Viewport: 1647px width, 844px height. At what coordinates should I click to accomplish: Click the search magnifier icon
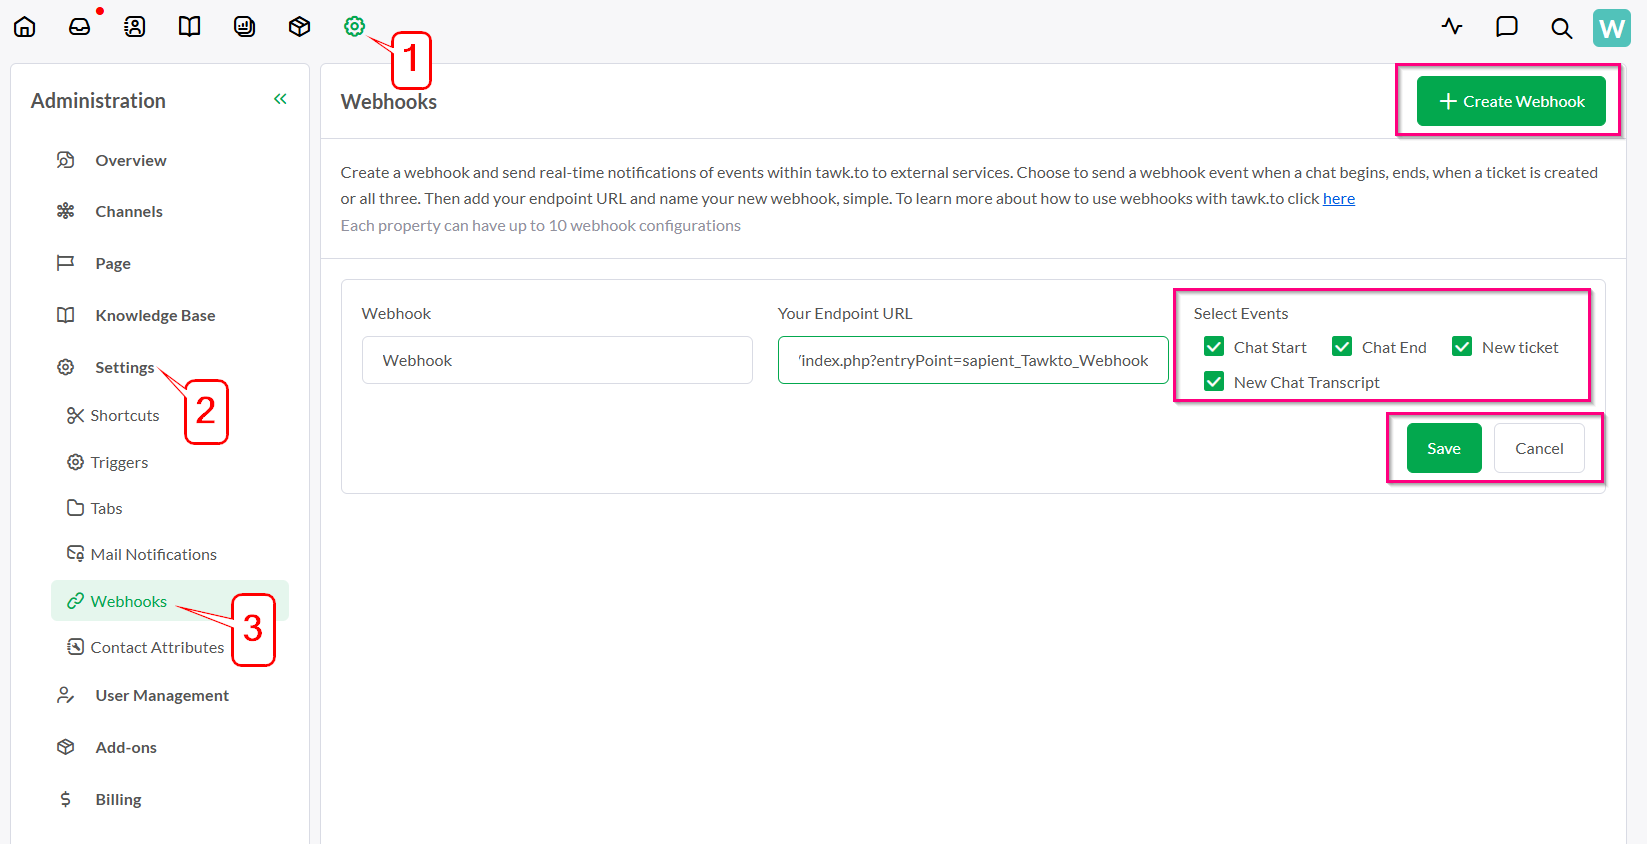click(1561, 28)
